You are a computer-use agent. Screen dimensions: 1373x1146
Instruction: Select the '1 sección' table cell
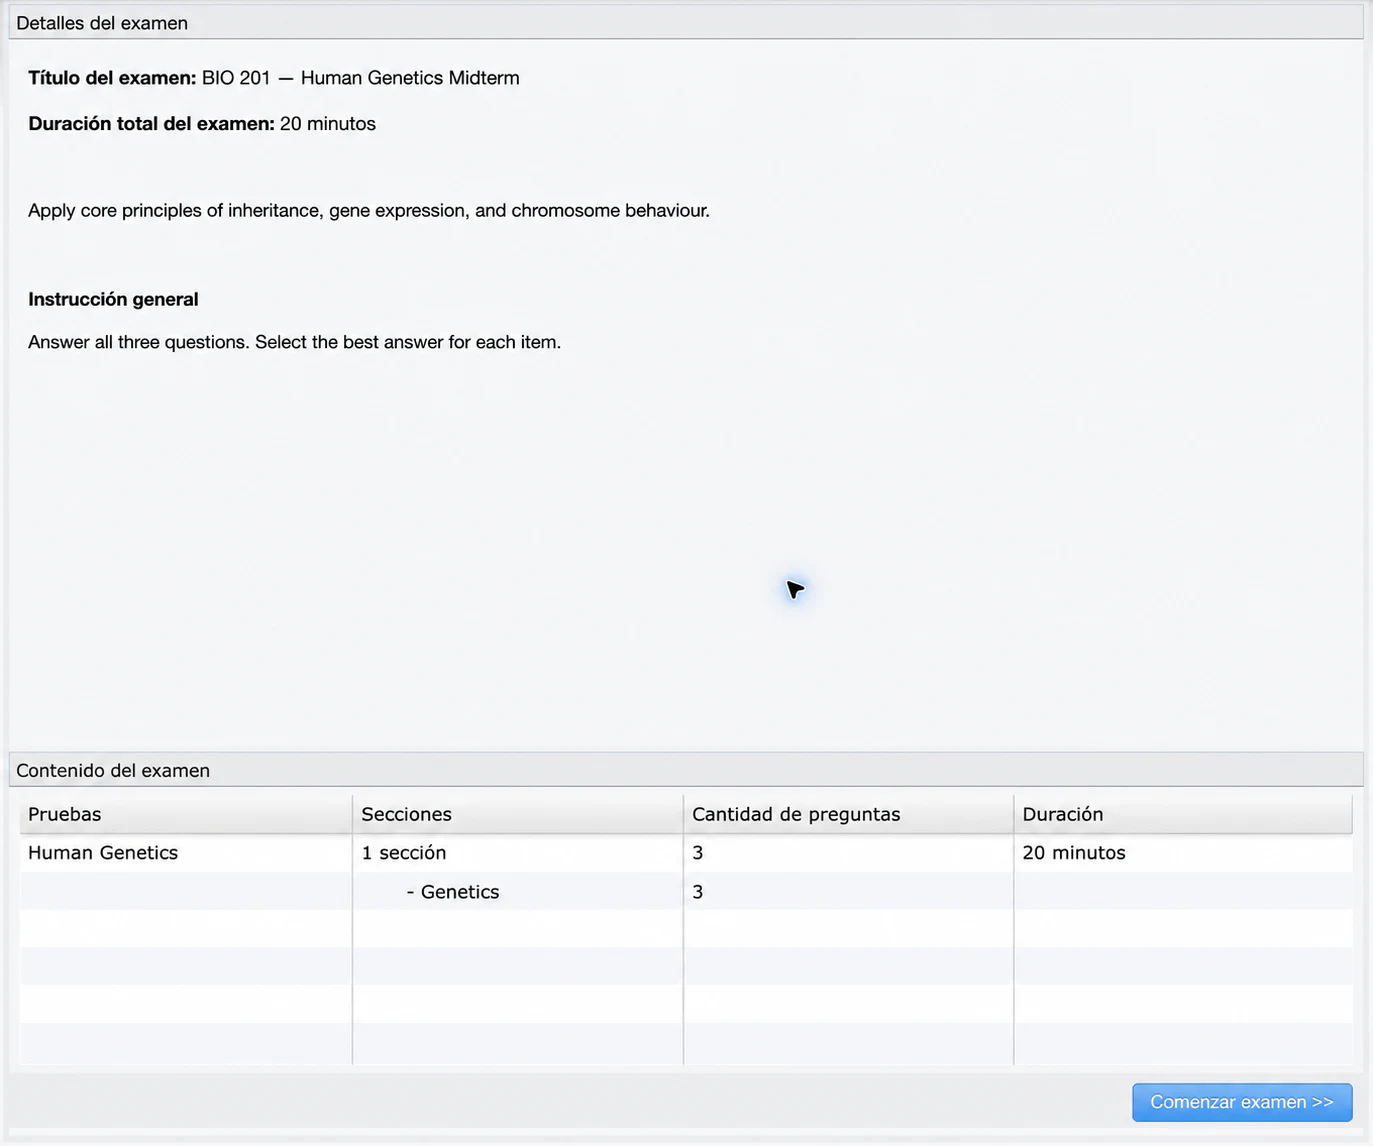click(518, 853)
